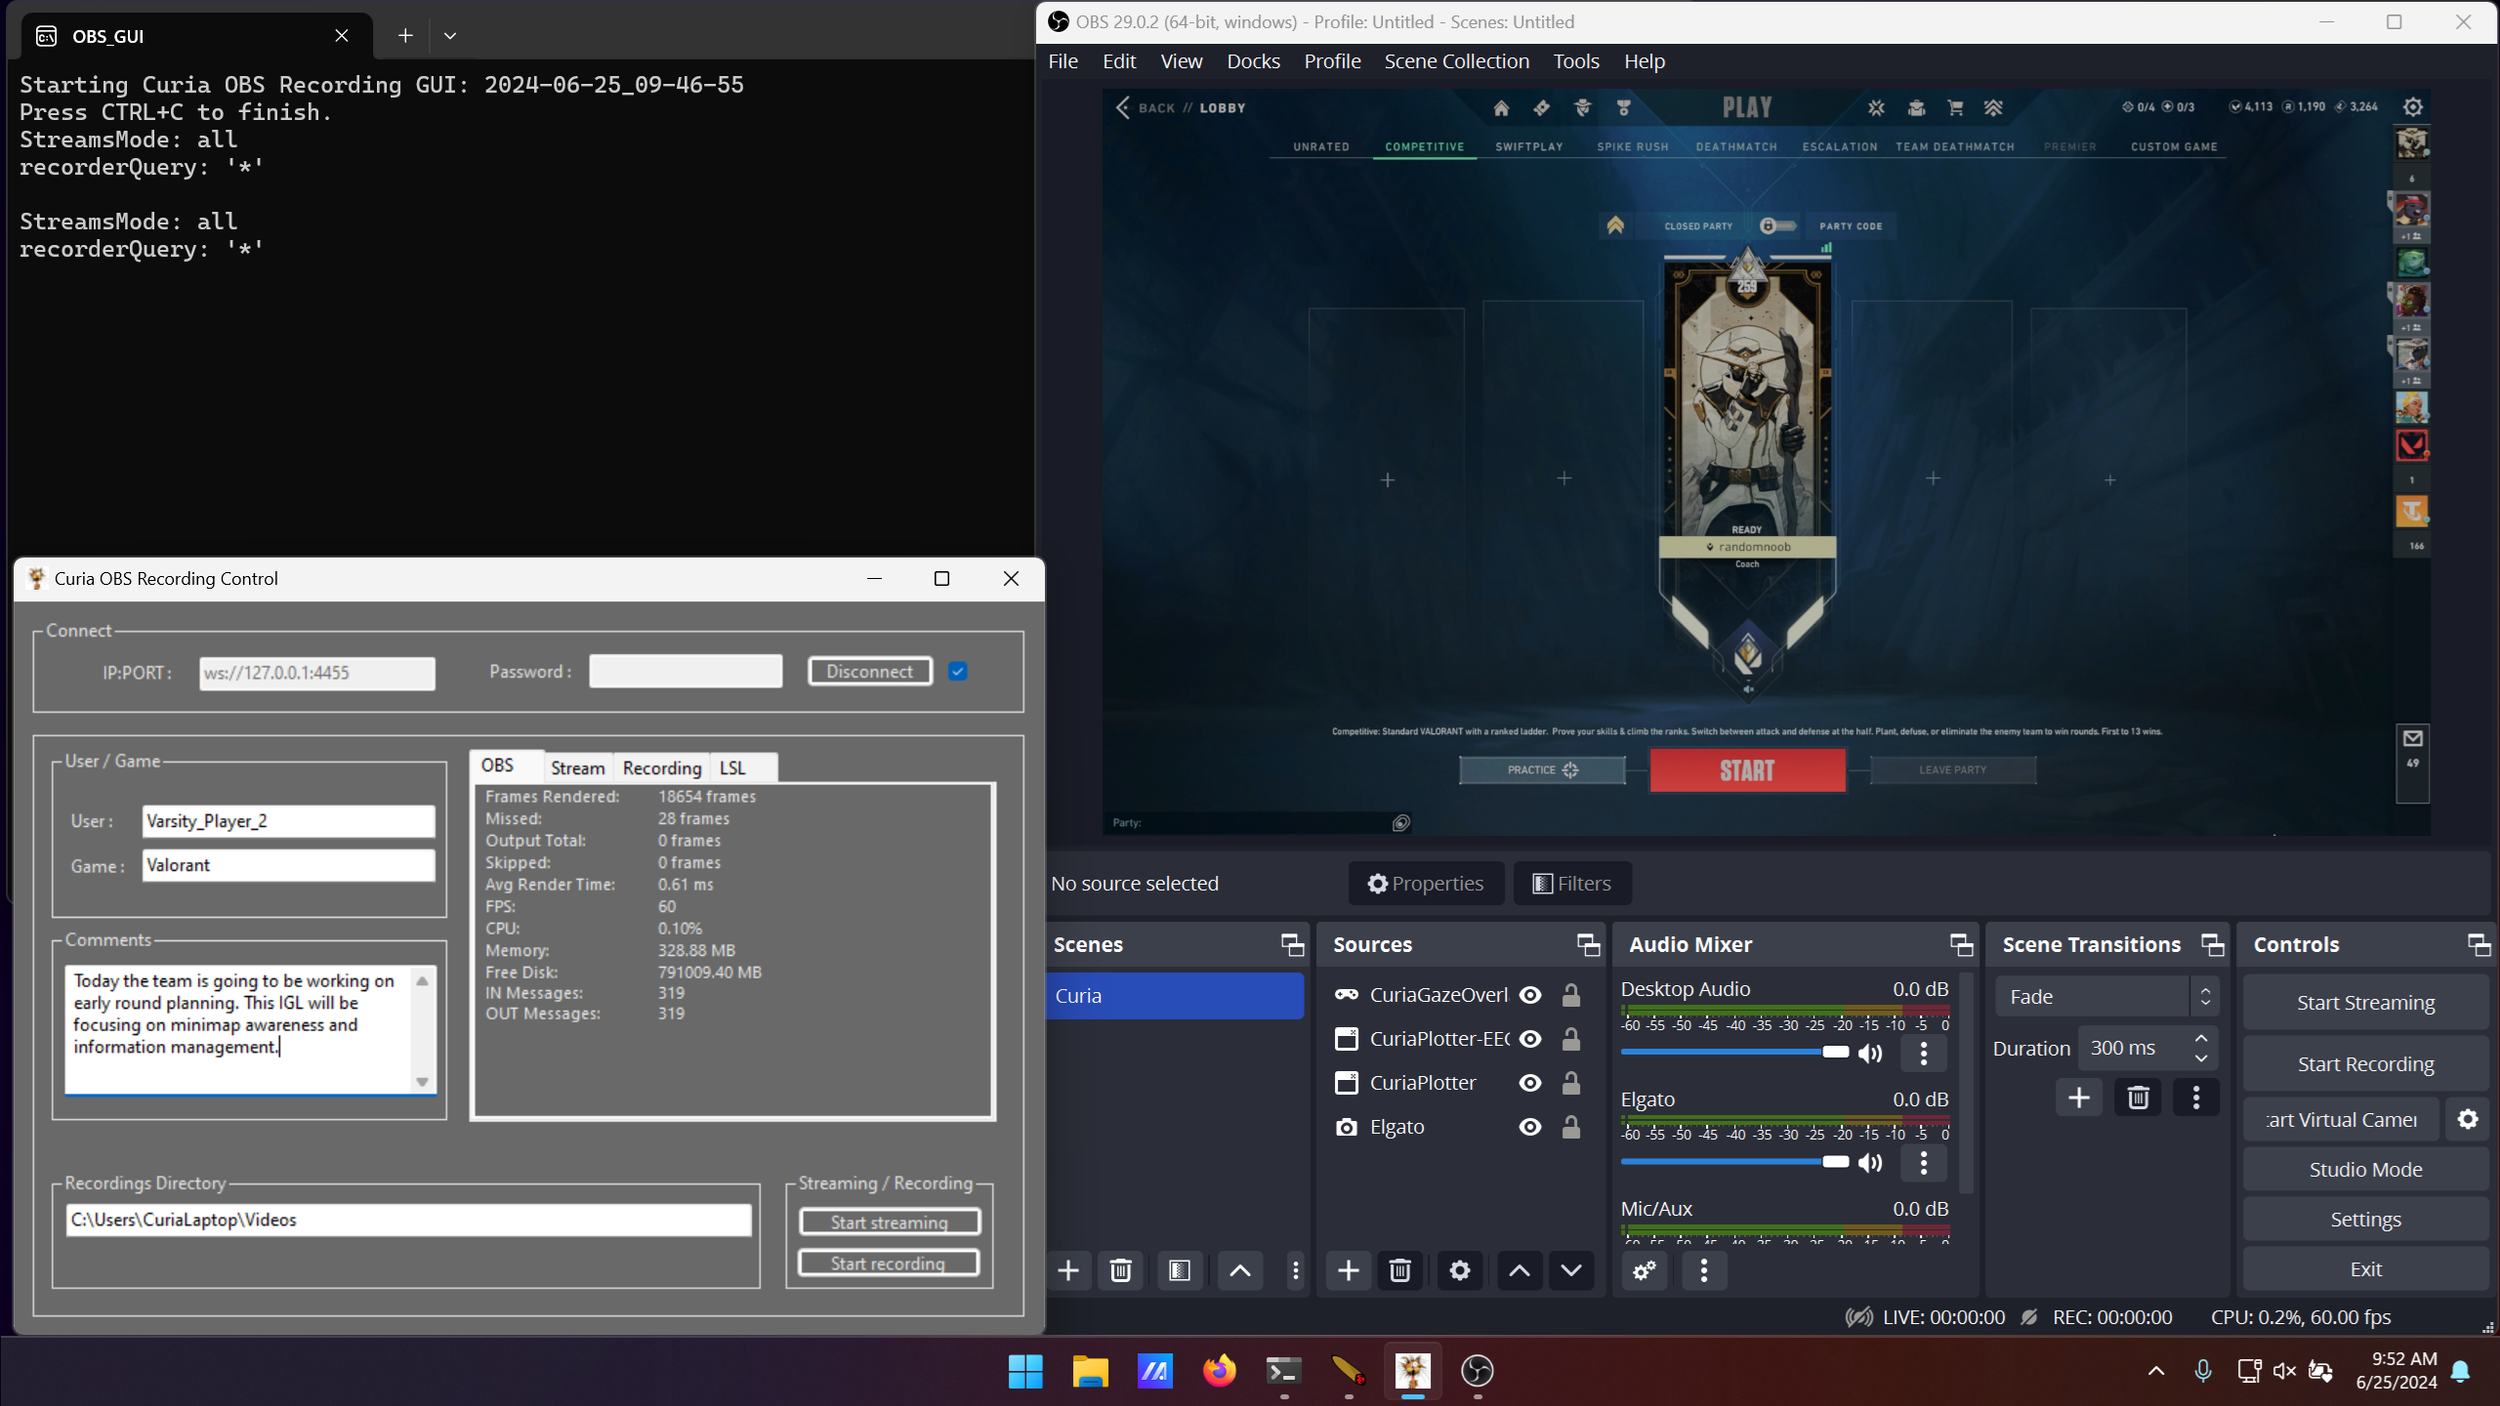Open the Tools menu in OBS

pos(1576,61)
